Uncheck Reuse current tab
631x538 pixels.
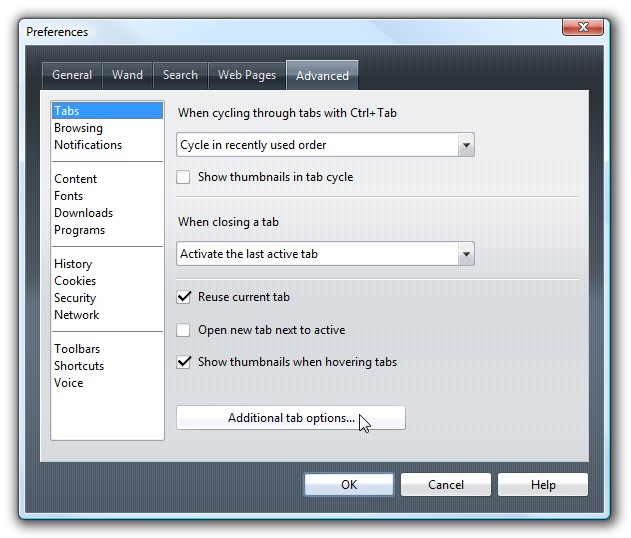pyautogui.click(x=184, y=297)
